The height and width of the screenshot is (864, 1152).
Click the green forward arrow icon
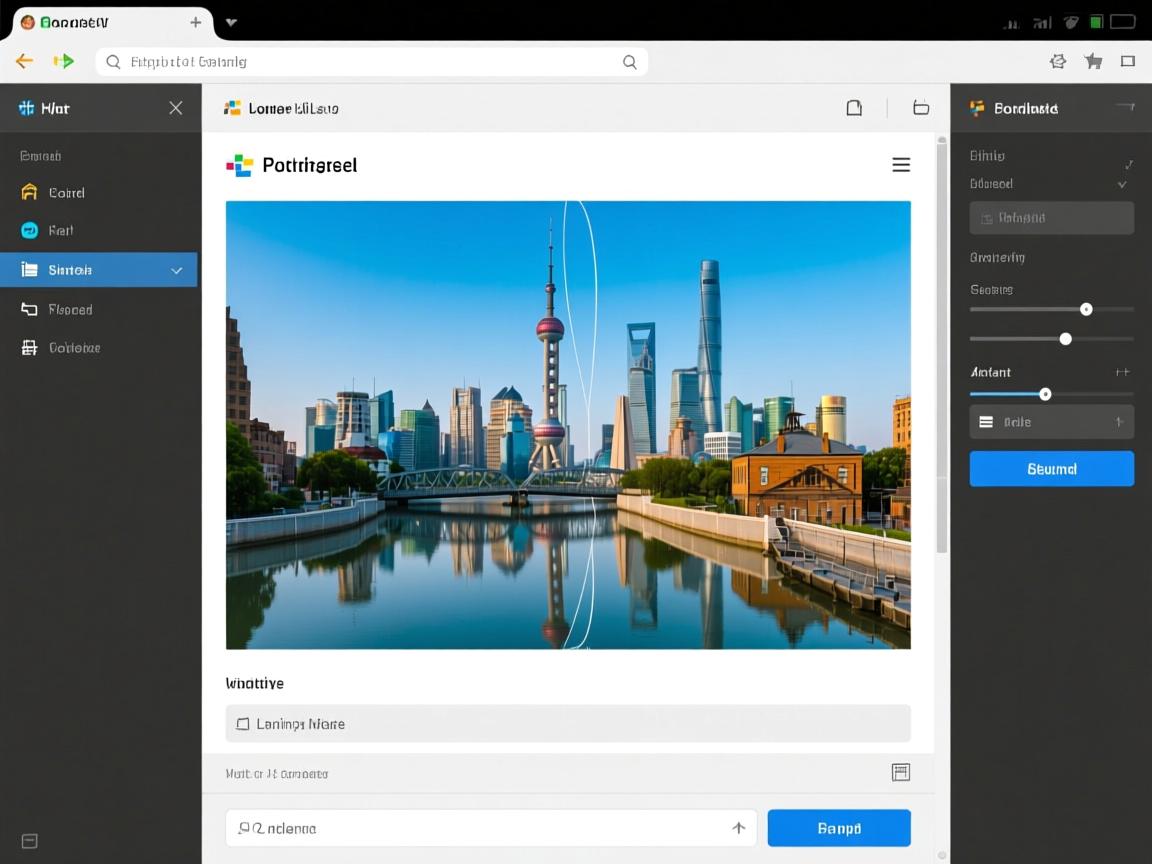[64, 61]
